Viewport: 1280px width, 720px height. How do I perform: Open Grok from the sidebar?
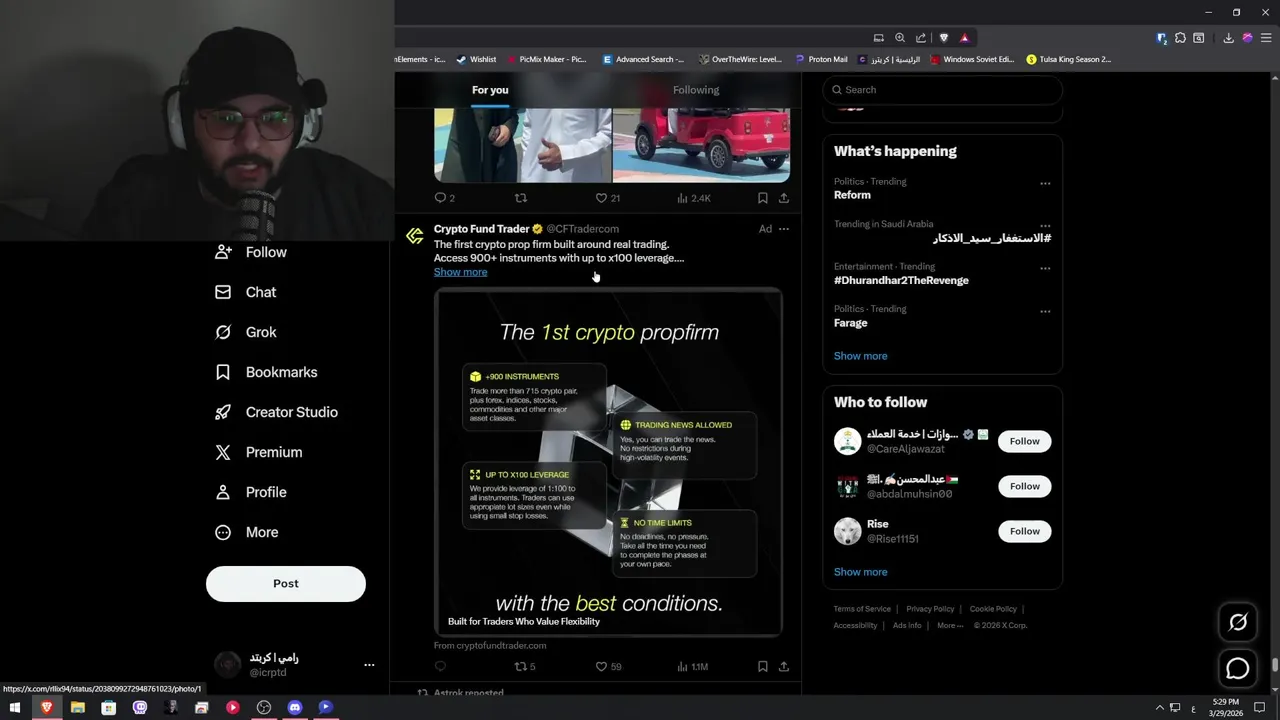[x=246, y=332]
